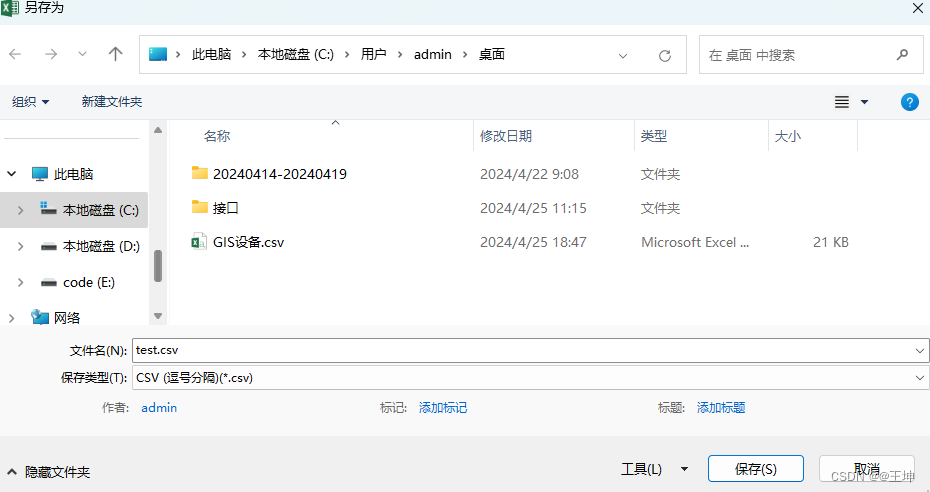Sort by 大小 column header
This screenshot has height=492, width=930.
coord(788,136)
